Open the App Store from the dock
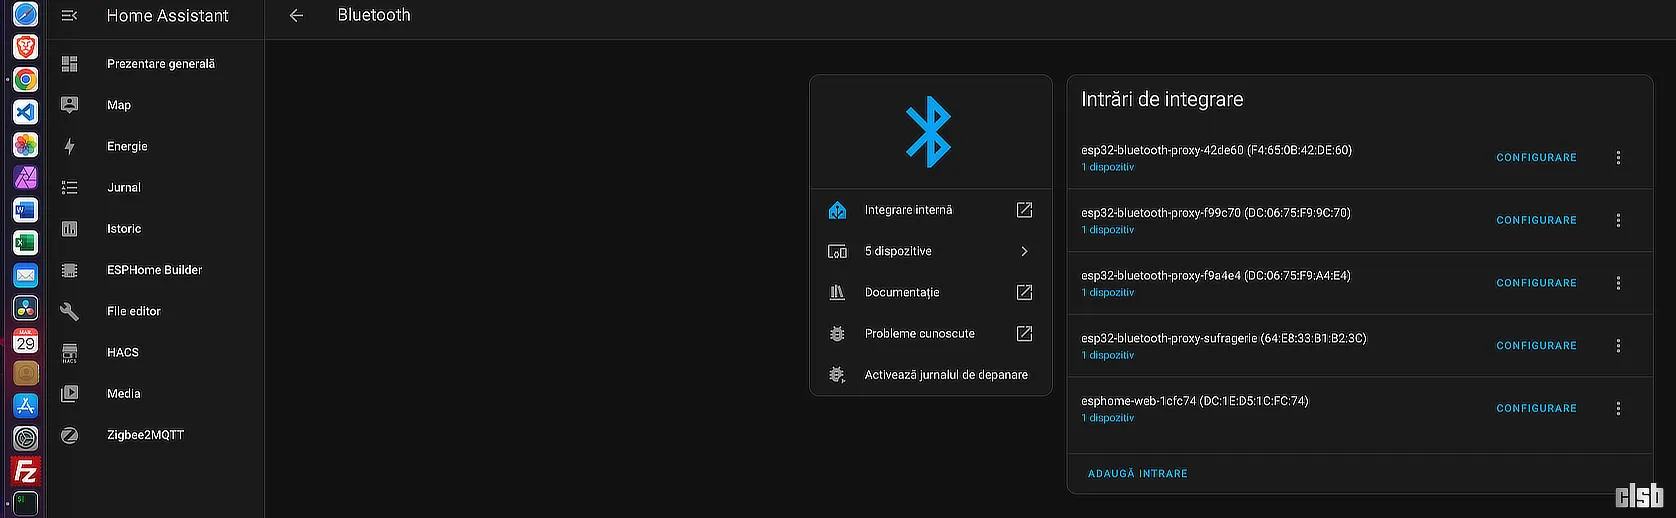Viewport: 1676px width, 518px height. [x=26, y=405]
